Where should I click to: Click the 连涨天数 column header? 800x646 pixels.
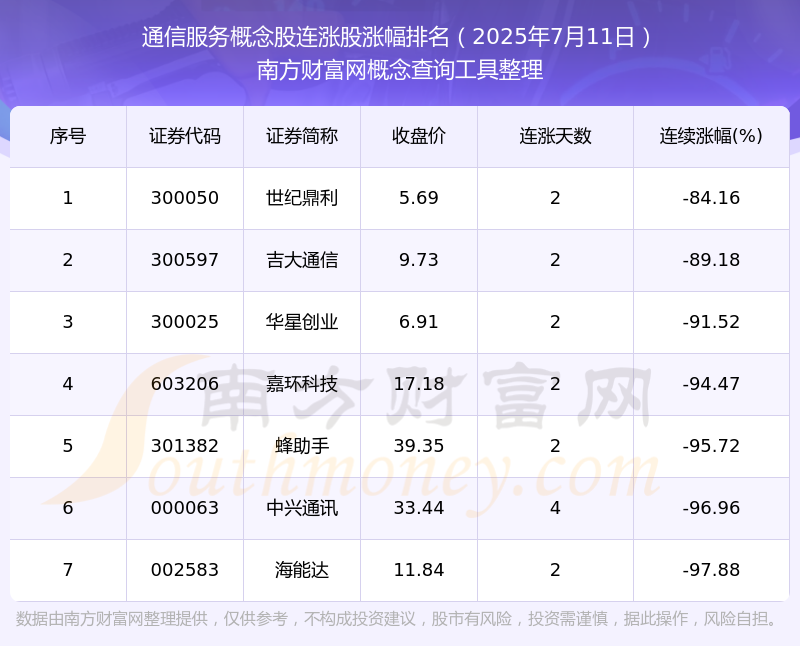click(x=555, y=136)
